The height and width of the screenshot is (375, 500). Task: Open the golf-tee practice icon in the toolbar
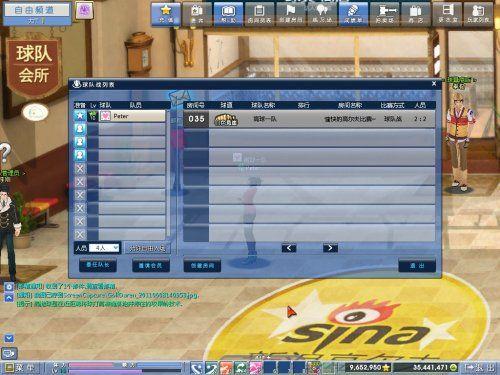pos(322,14)
